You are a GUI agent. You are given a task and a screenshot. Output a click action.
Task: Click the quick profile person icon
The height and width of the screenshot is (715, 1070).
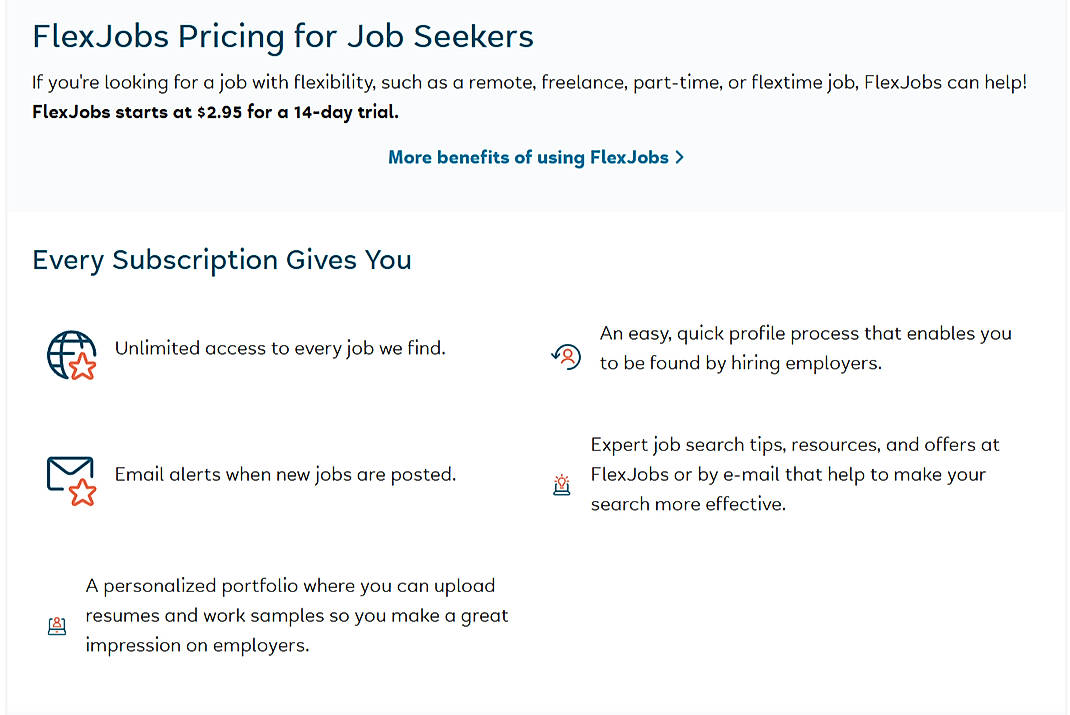[x=568, y=356]
